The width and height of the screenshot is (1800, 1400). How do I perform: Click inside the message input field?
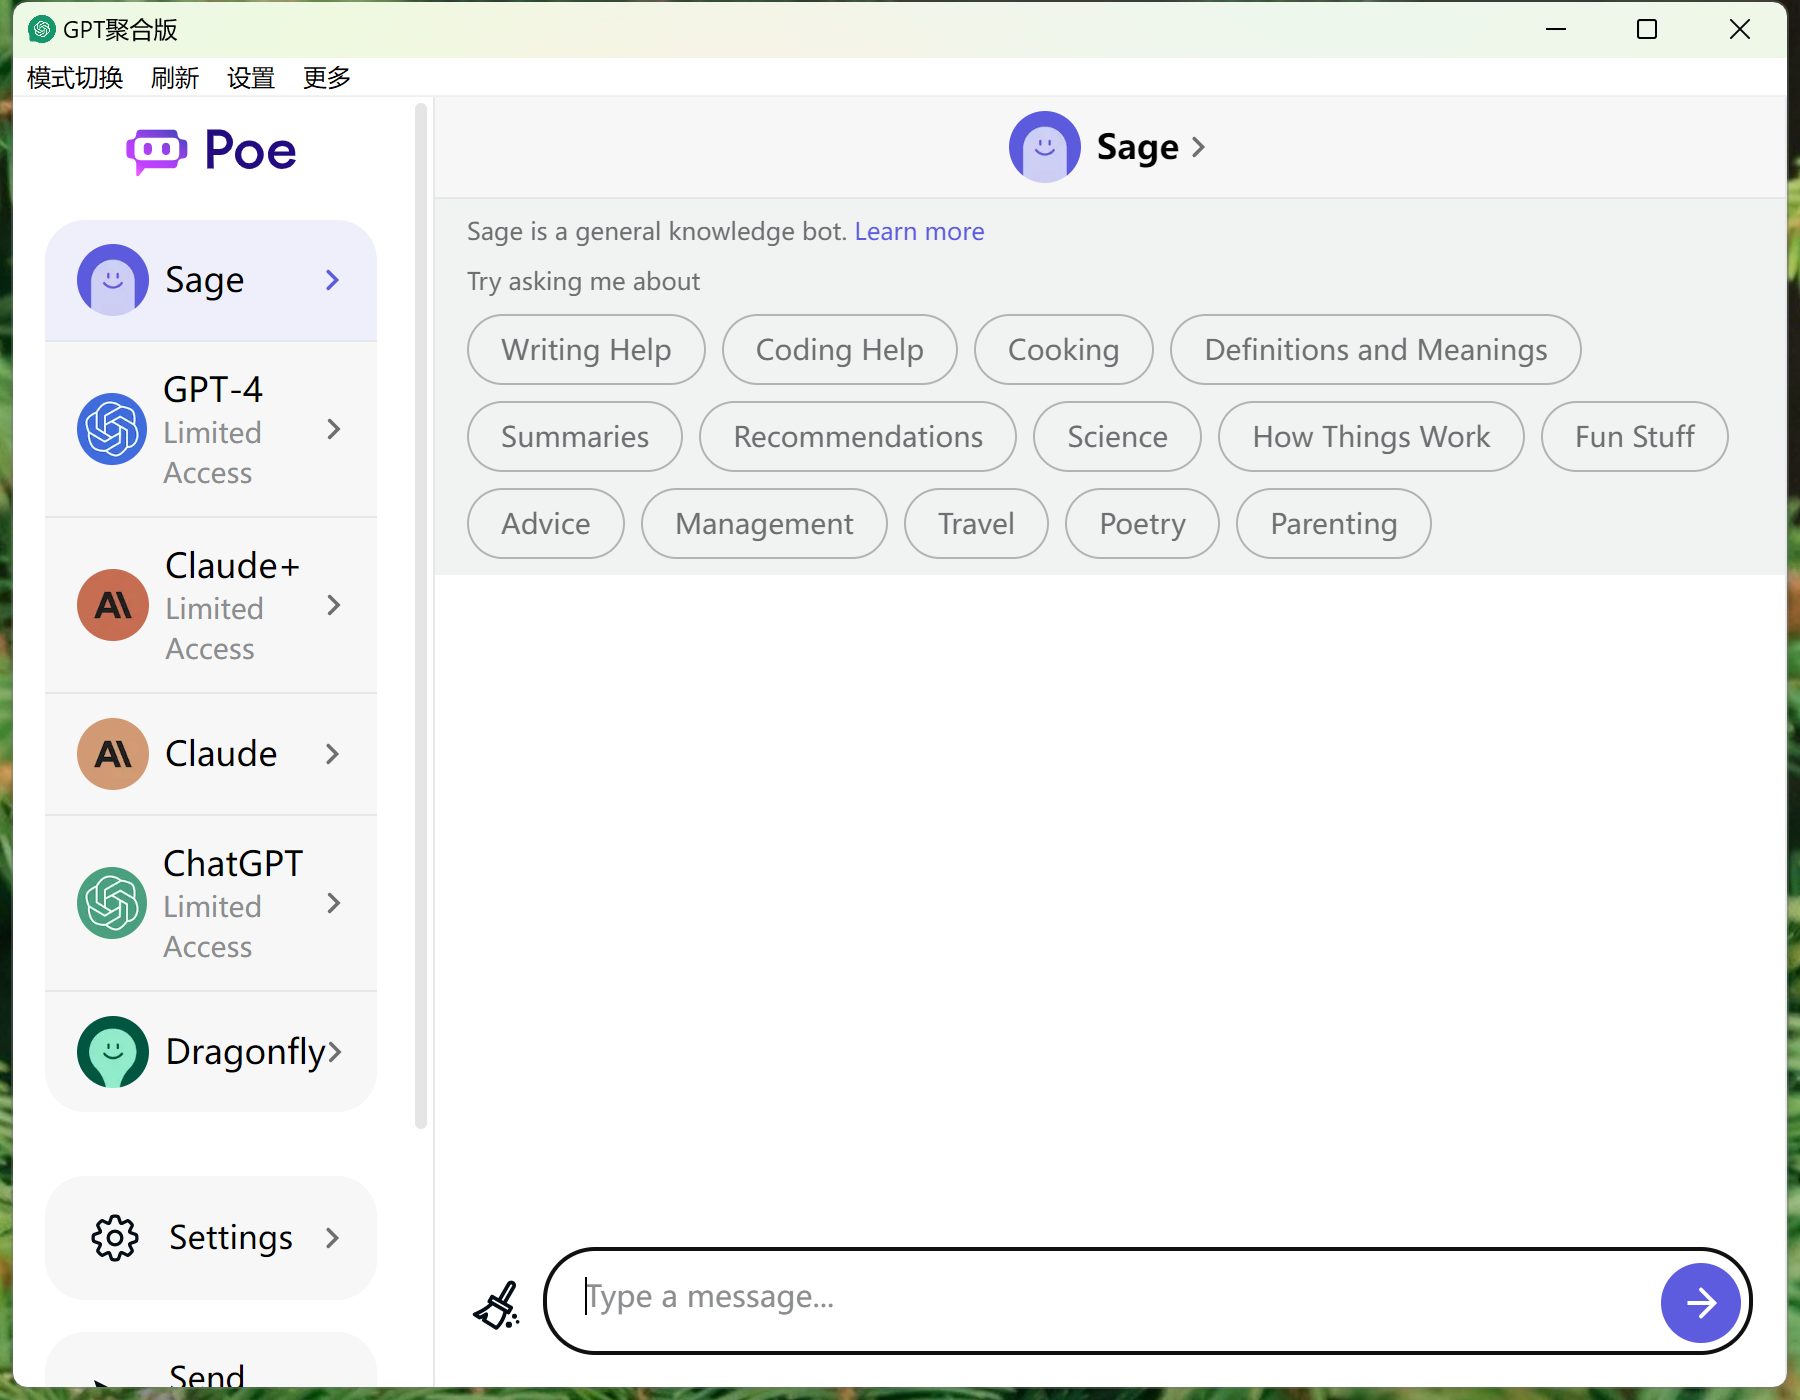[1100, 1296]
